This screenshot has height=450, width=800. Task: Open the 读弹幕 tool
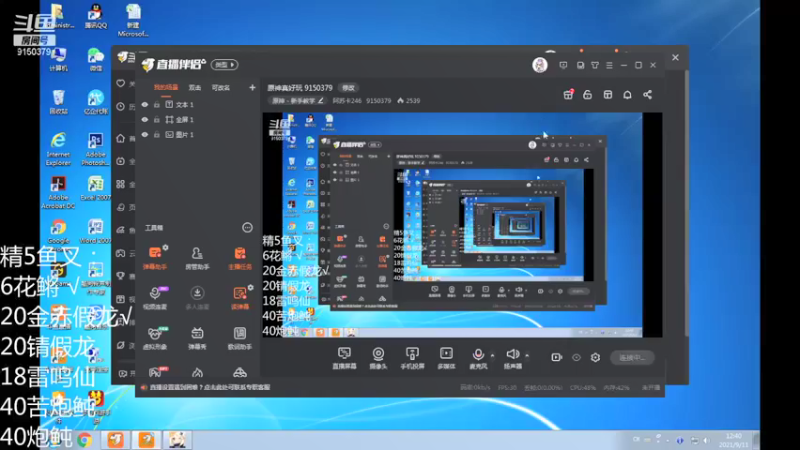239,297
